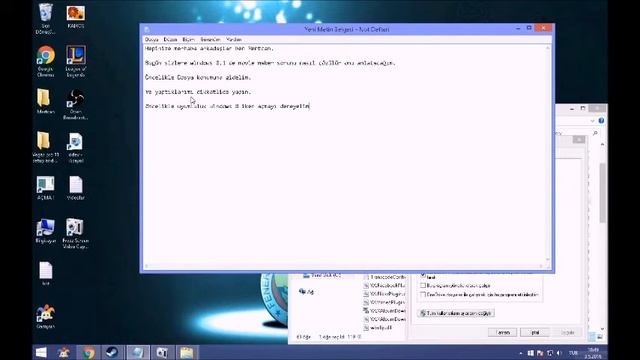Click the Explorer window vertical scrollbar thumb
640x360 pixels.
tap(603, 193)
